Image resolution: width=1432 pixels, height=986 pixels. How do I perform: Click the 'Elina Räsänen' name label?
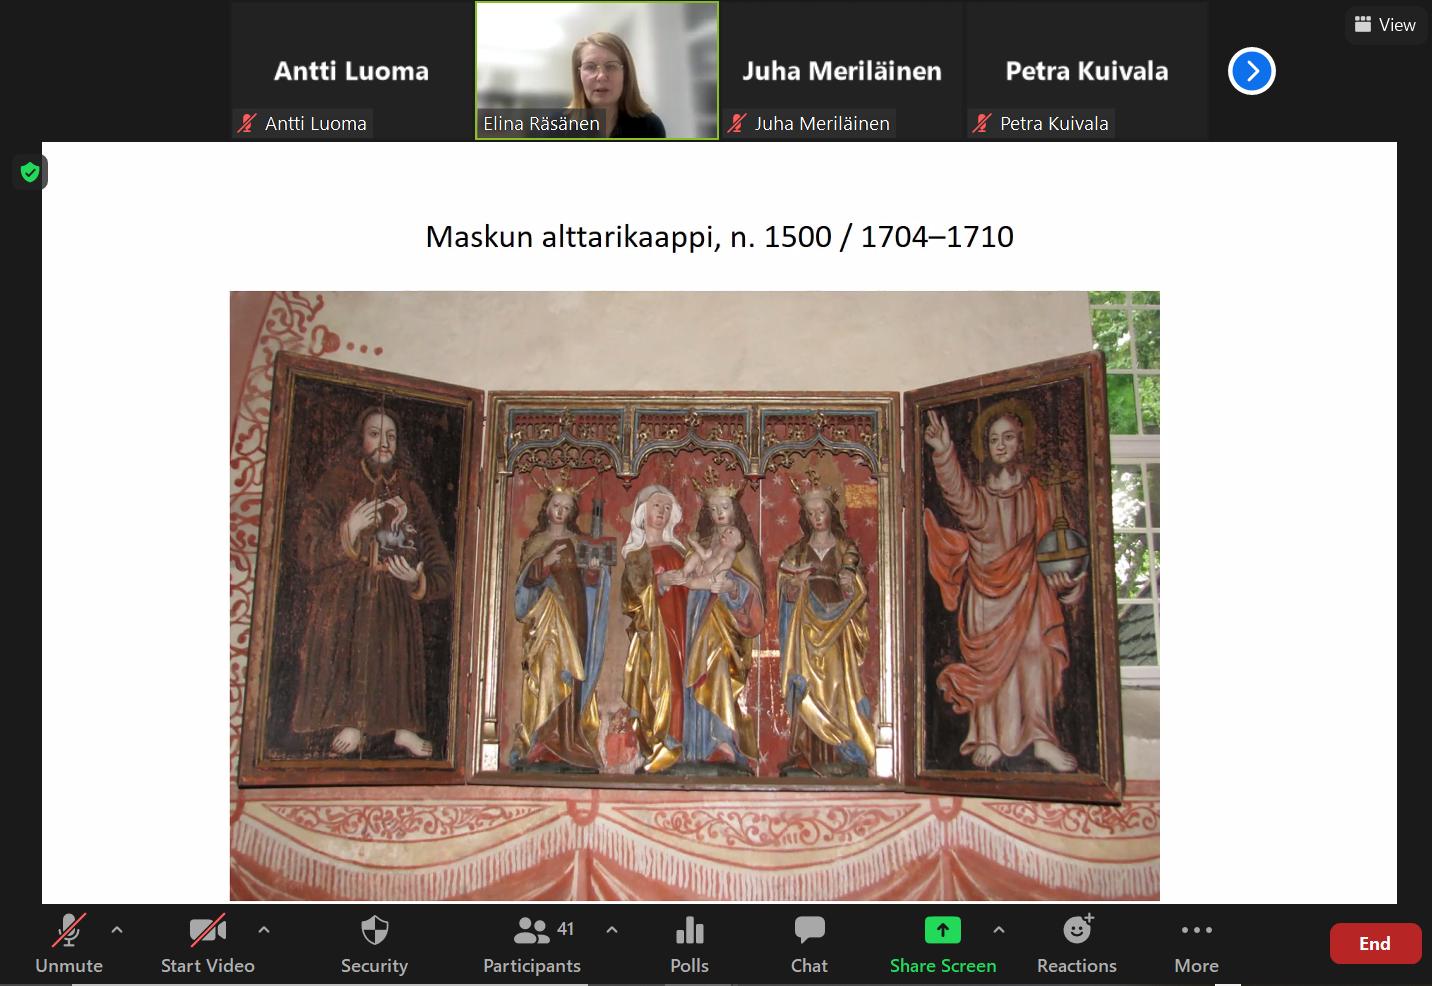[541, 123]
